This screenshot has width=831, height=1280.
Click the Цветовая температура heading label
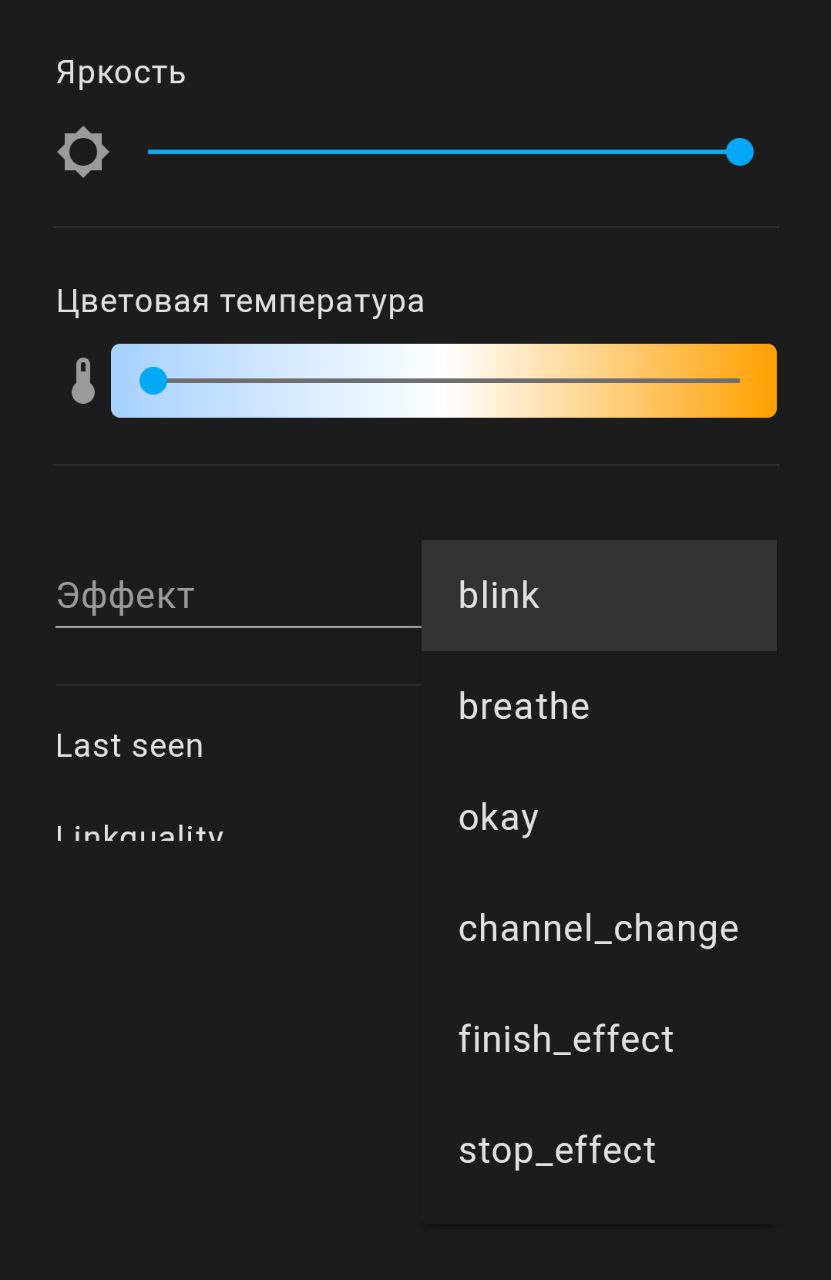[240, 301]
